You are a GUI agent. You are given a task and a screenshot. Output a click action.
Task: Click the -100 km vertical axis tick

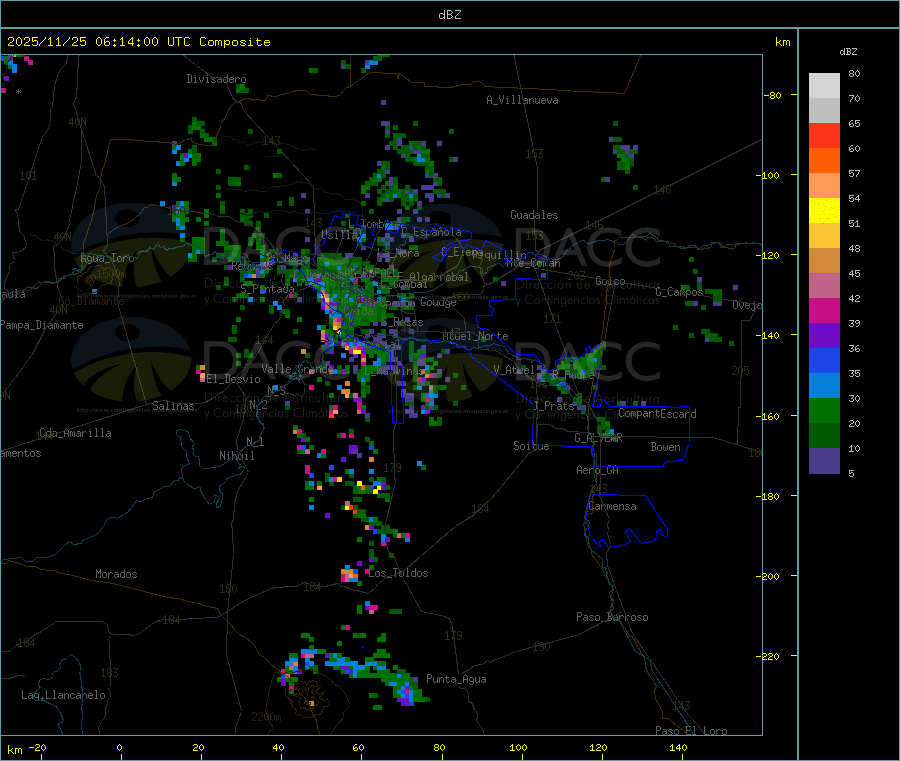[767, 175]
